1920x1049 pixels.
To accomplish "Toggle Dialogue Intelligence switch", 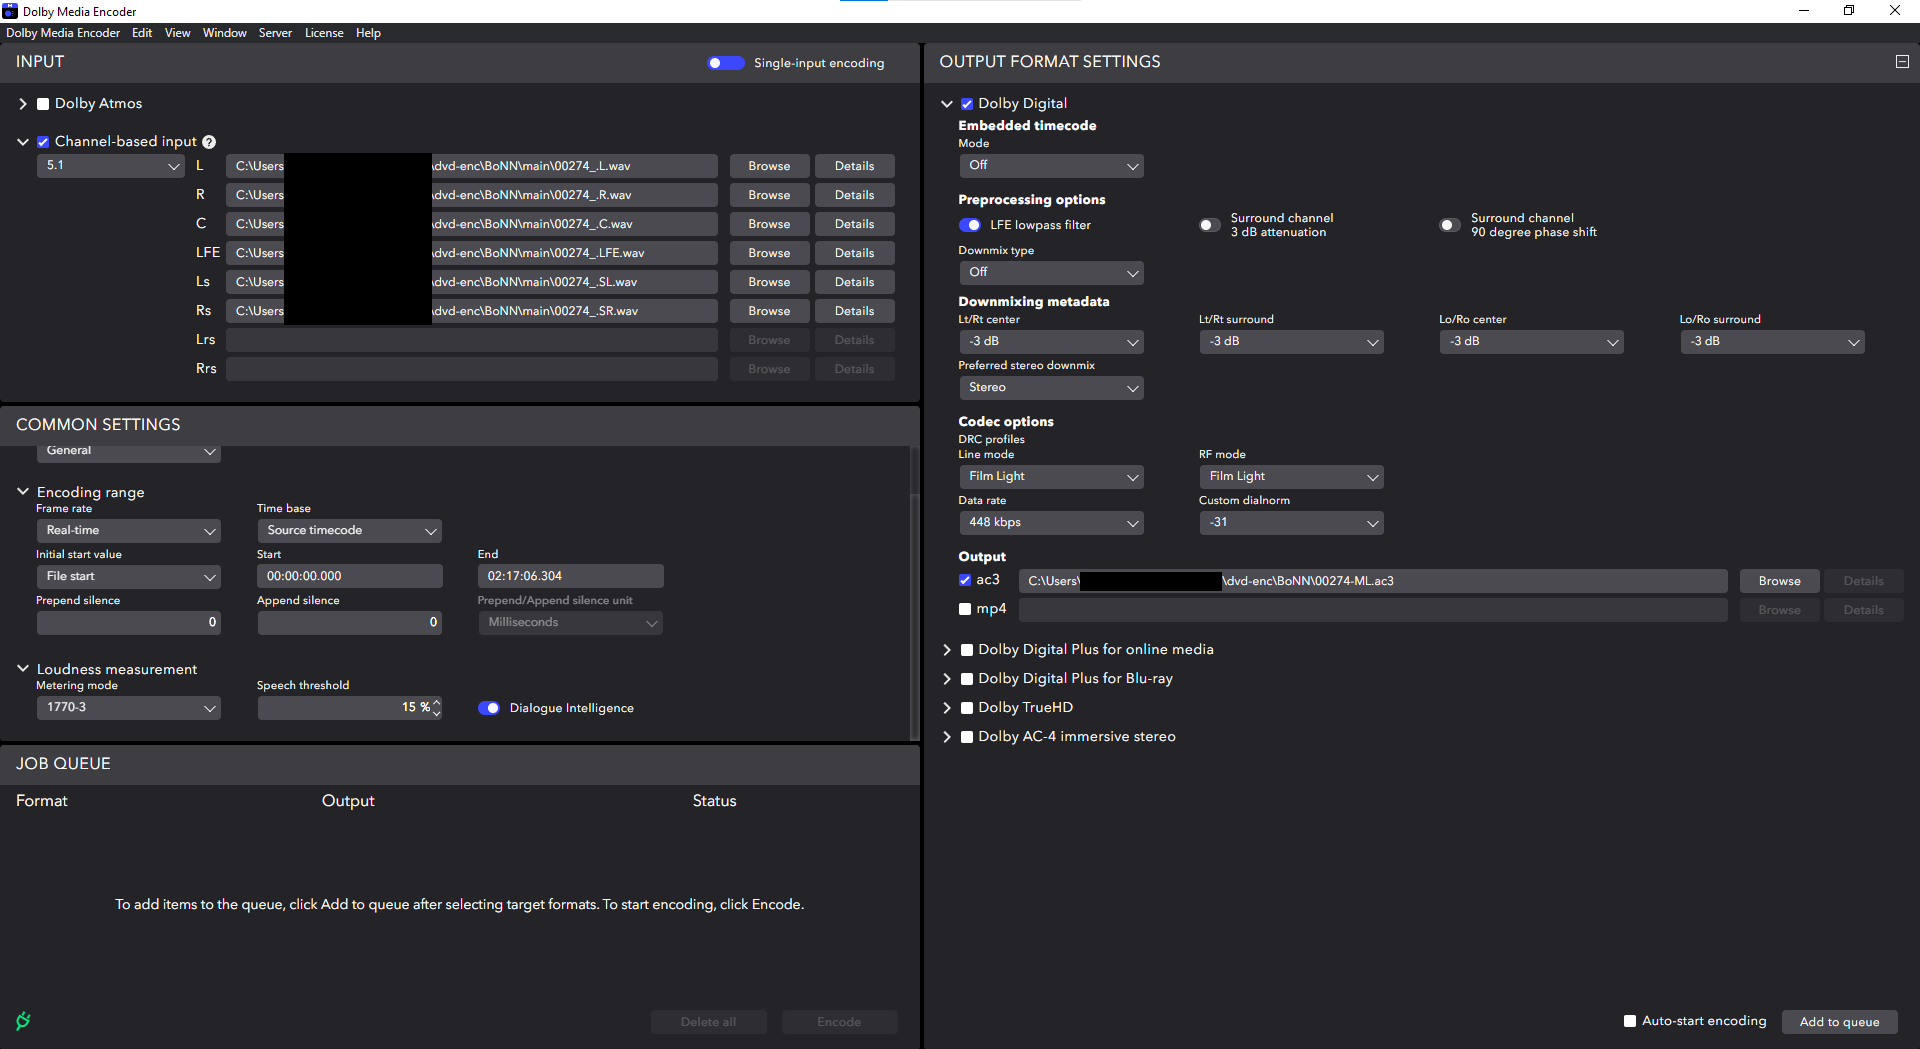I will pyautogui.click(x=489, y=708).
